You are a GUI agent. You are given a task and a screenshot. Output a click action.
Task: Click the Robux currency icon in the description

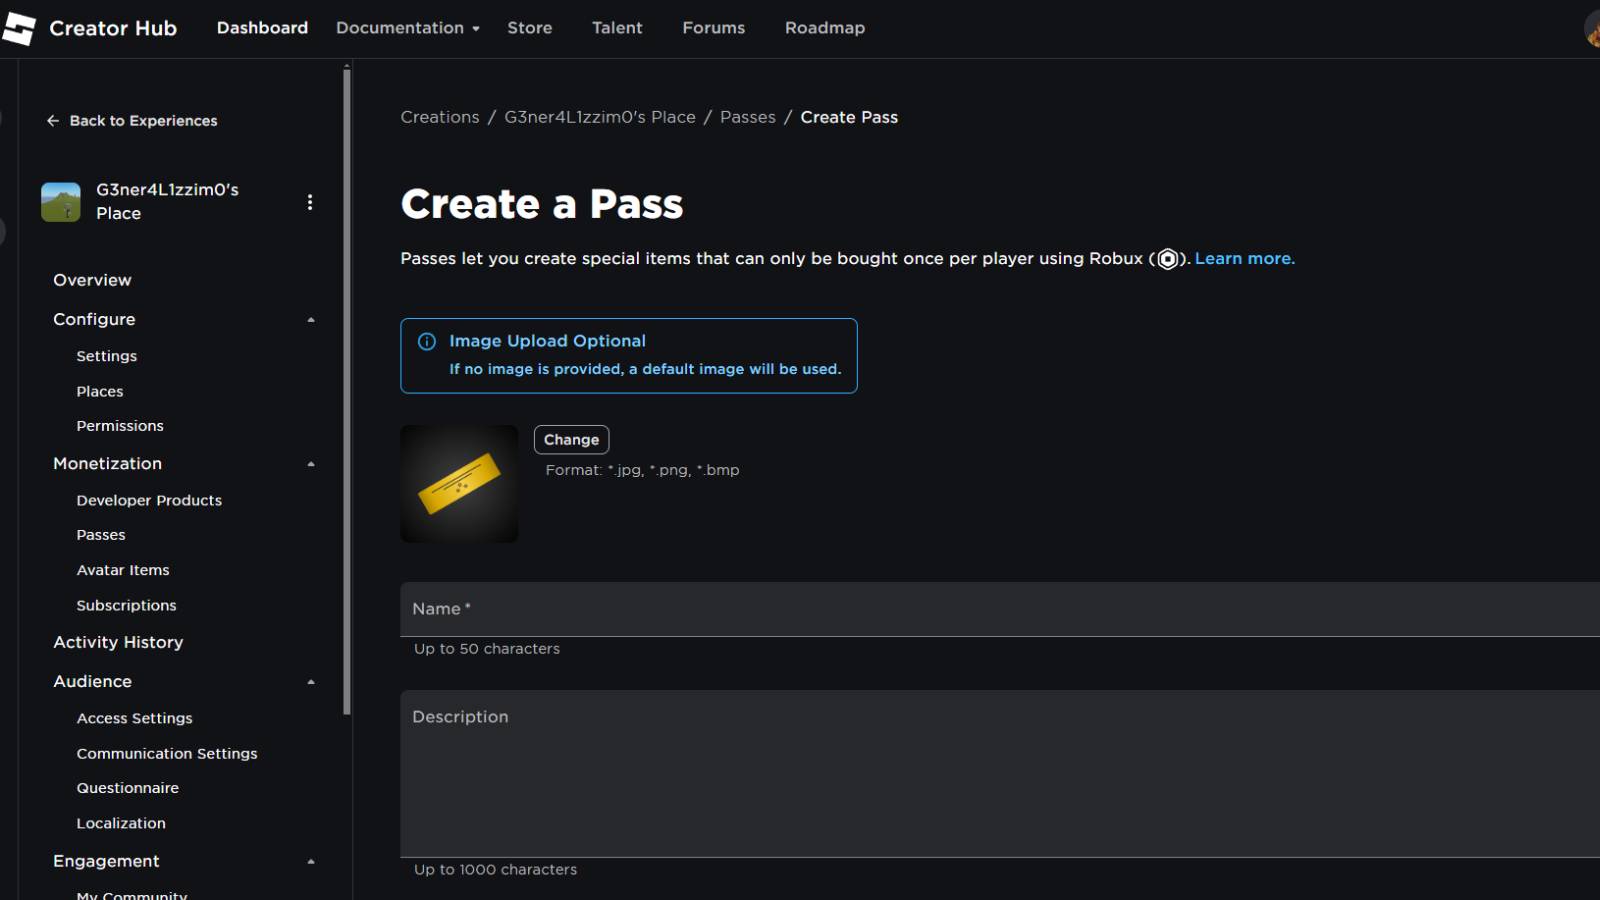[x=1168, y=258]
